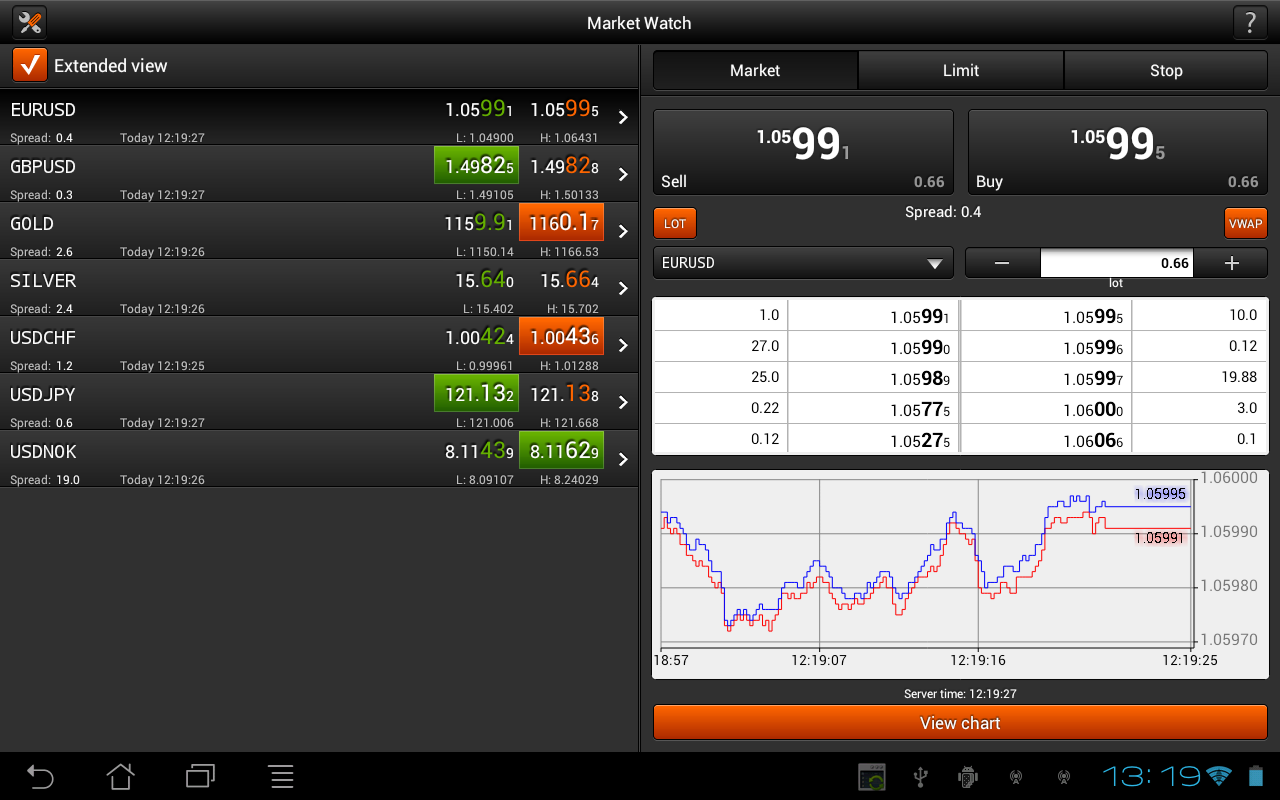The height and width of the screenshot is (800, 1280).
Task: Tap the Market Watch title
Action: pyautogui.click(x=639, y=23)
